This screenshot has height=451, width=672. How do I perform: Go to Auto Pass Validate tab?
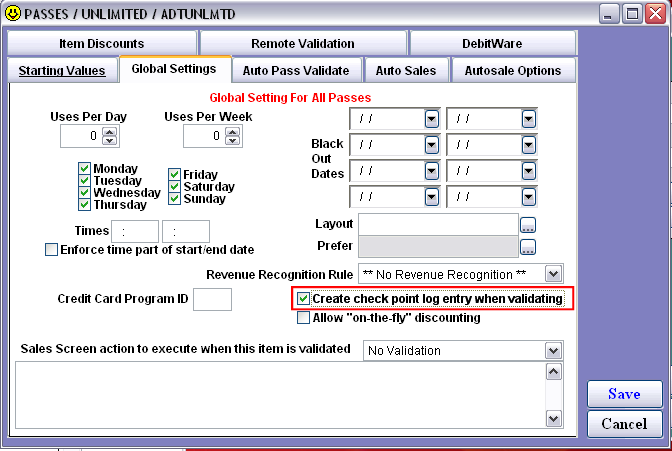[296, 70]
